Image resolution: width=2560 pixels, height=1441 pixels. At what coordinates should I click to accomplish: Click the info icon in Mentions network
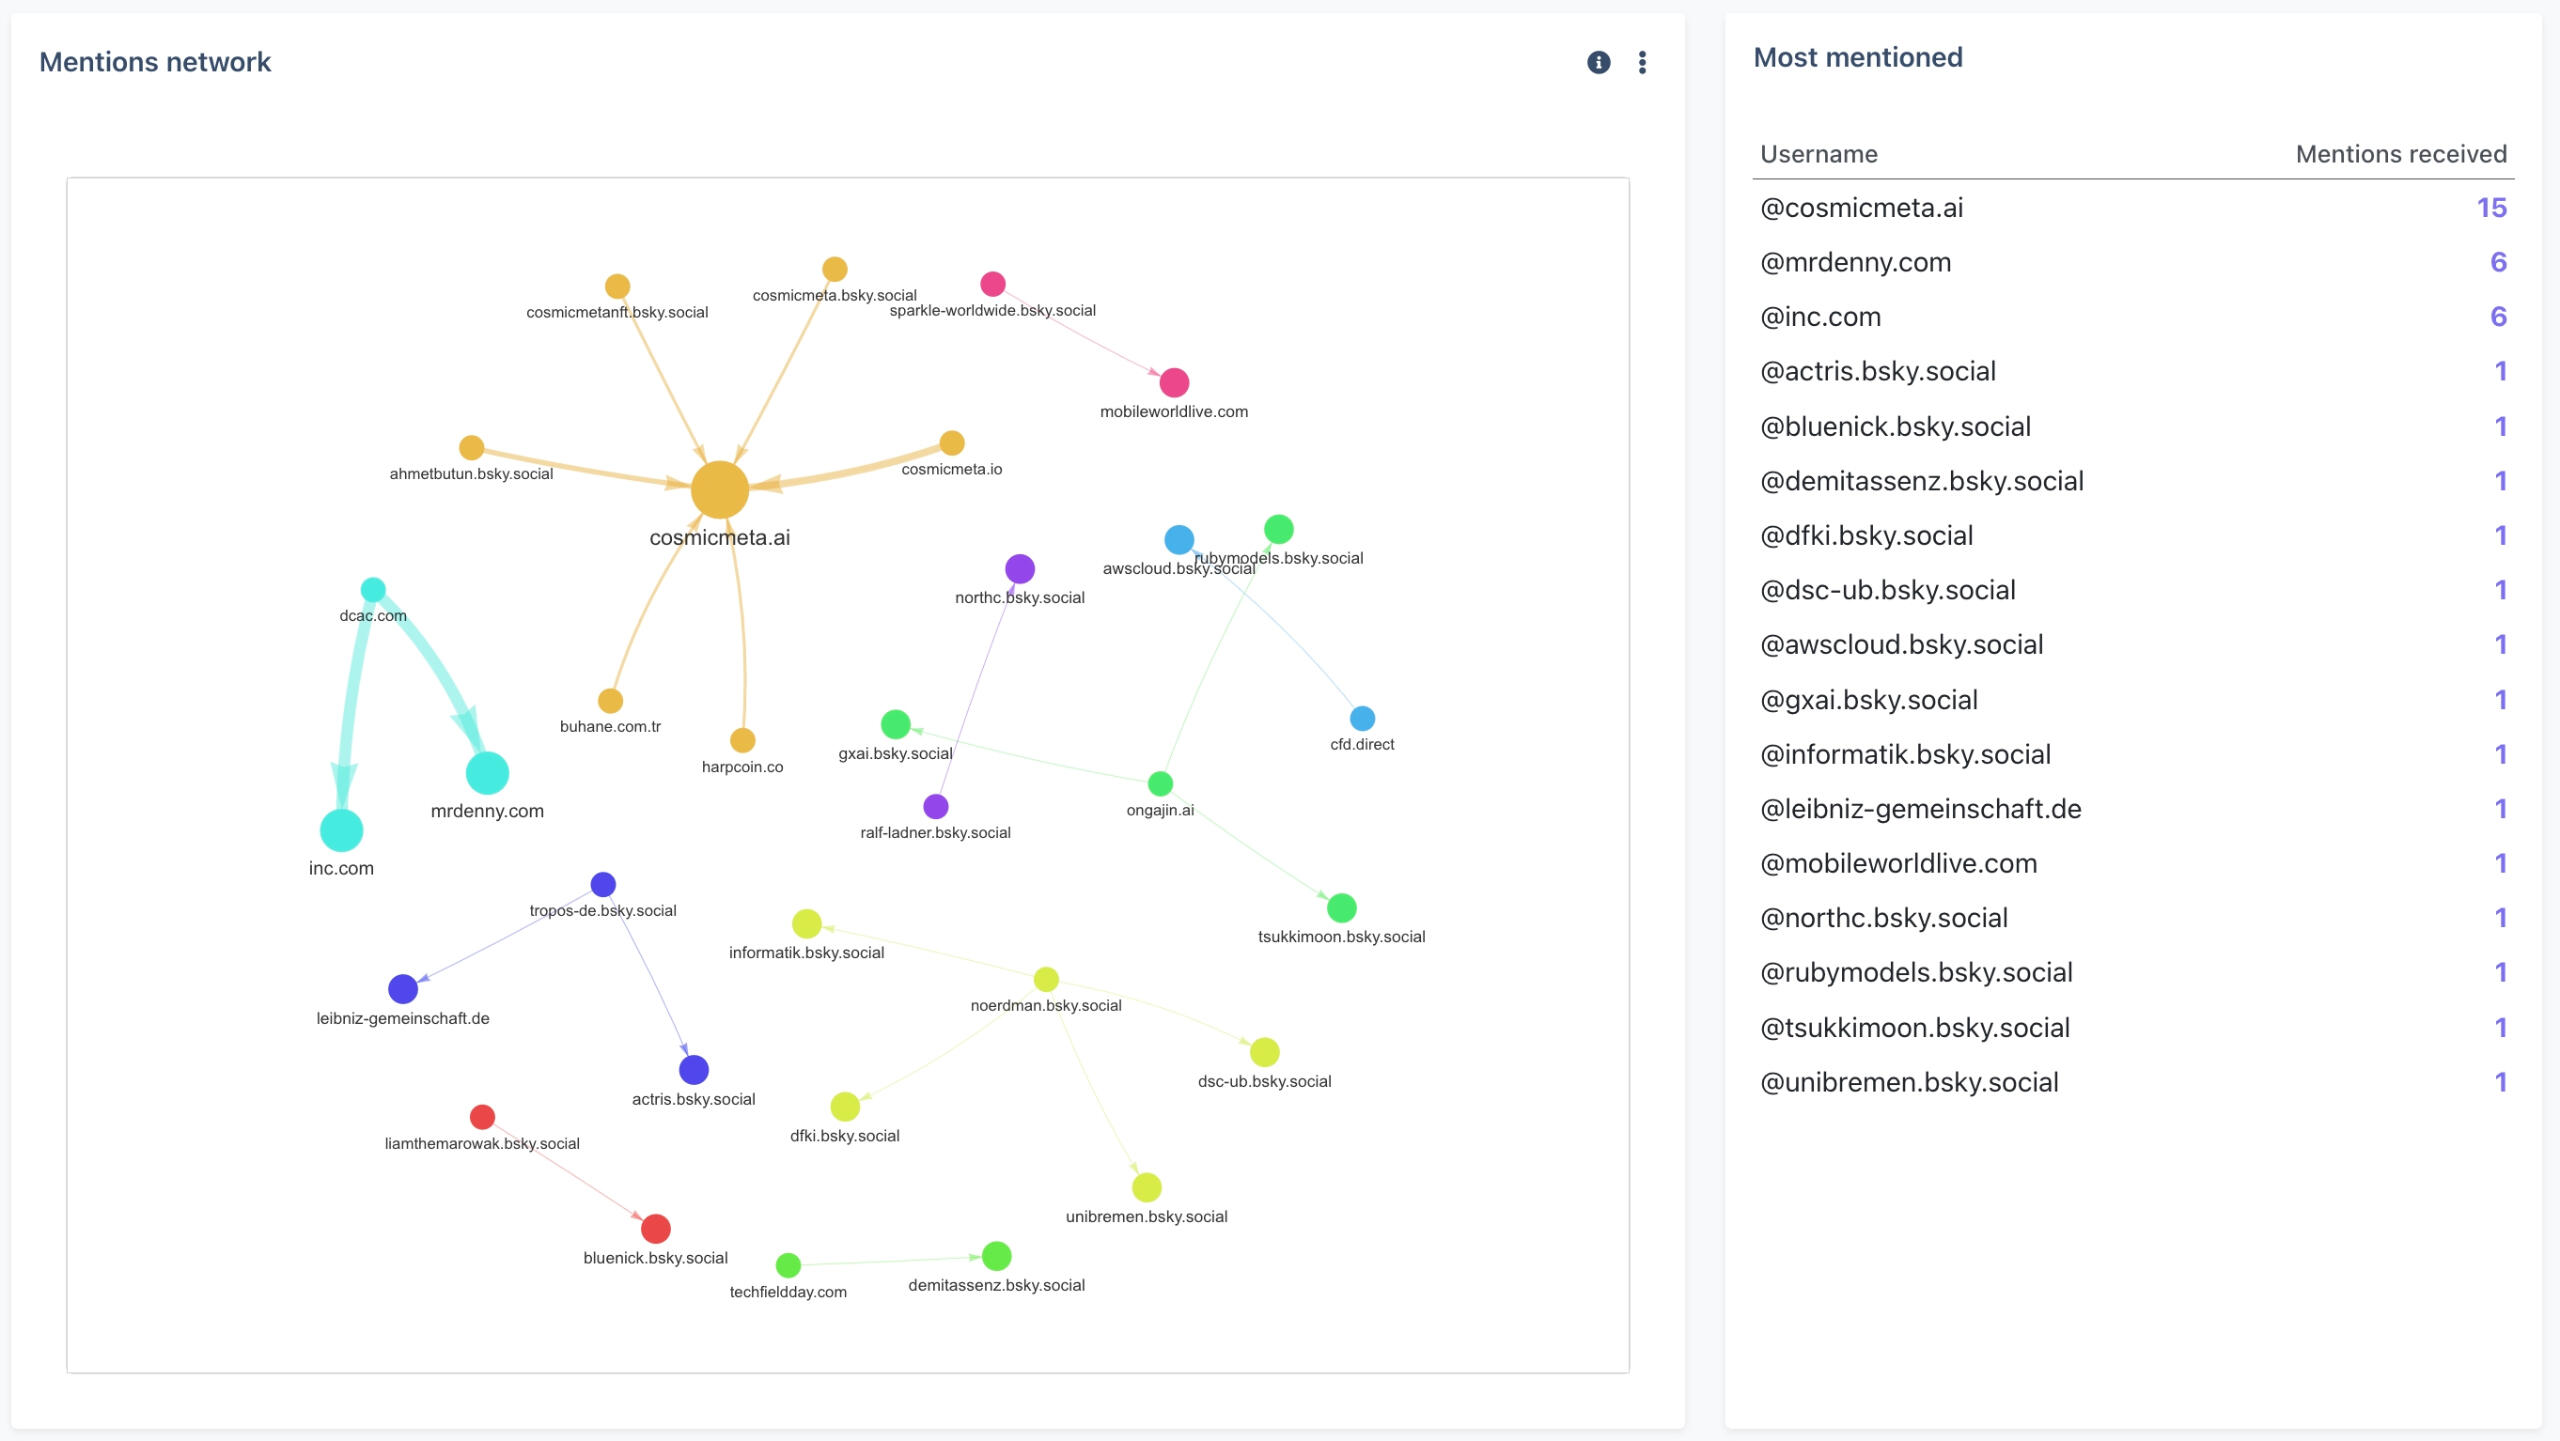[1598, 63]
